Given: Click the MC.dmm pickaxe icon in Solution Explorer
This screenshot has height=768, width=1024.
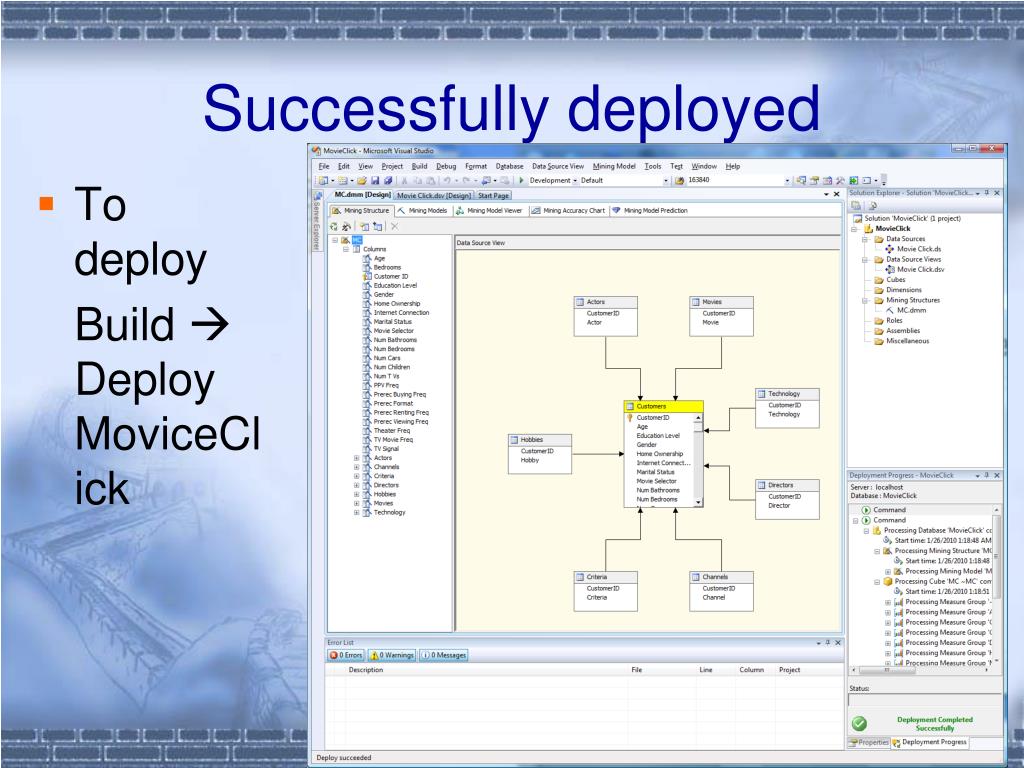Looking at the screenshot, I should point(889,310).
